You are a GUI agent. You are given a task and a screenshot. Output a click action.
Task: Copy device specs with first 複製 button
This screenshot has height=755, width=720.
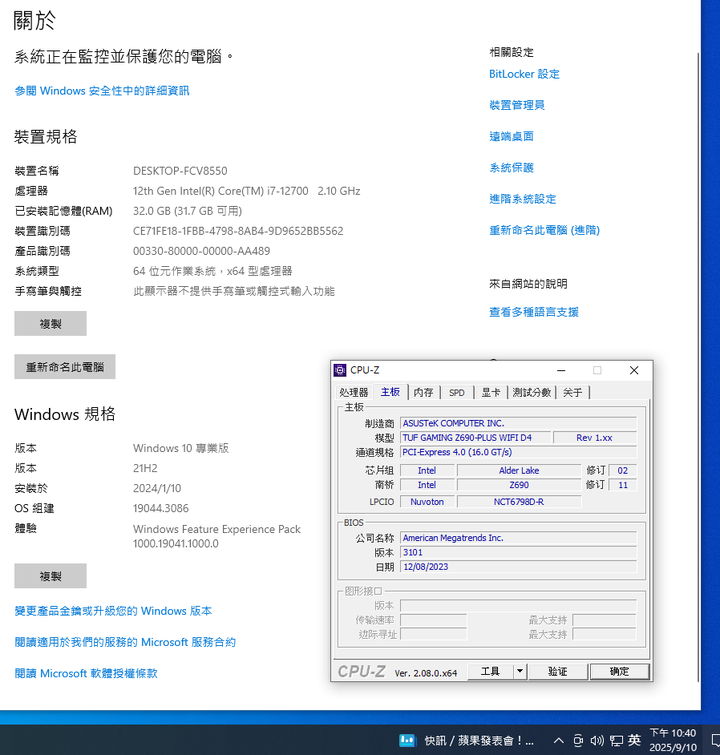pyautogui.click(x=50, y=324)
